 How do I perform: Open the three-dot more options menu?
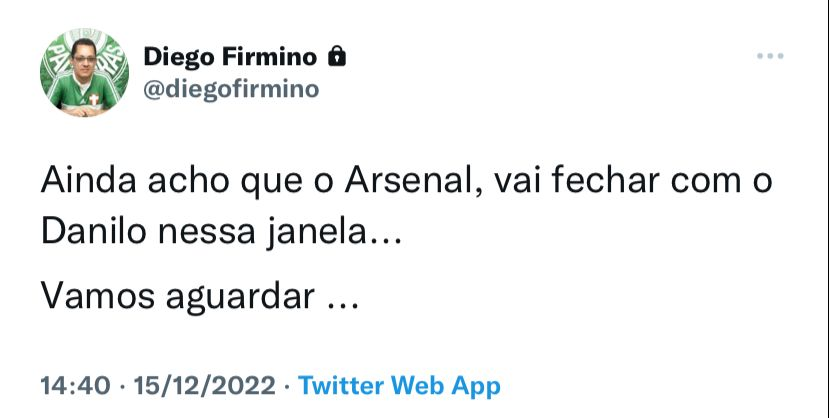pos(769,56)
